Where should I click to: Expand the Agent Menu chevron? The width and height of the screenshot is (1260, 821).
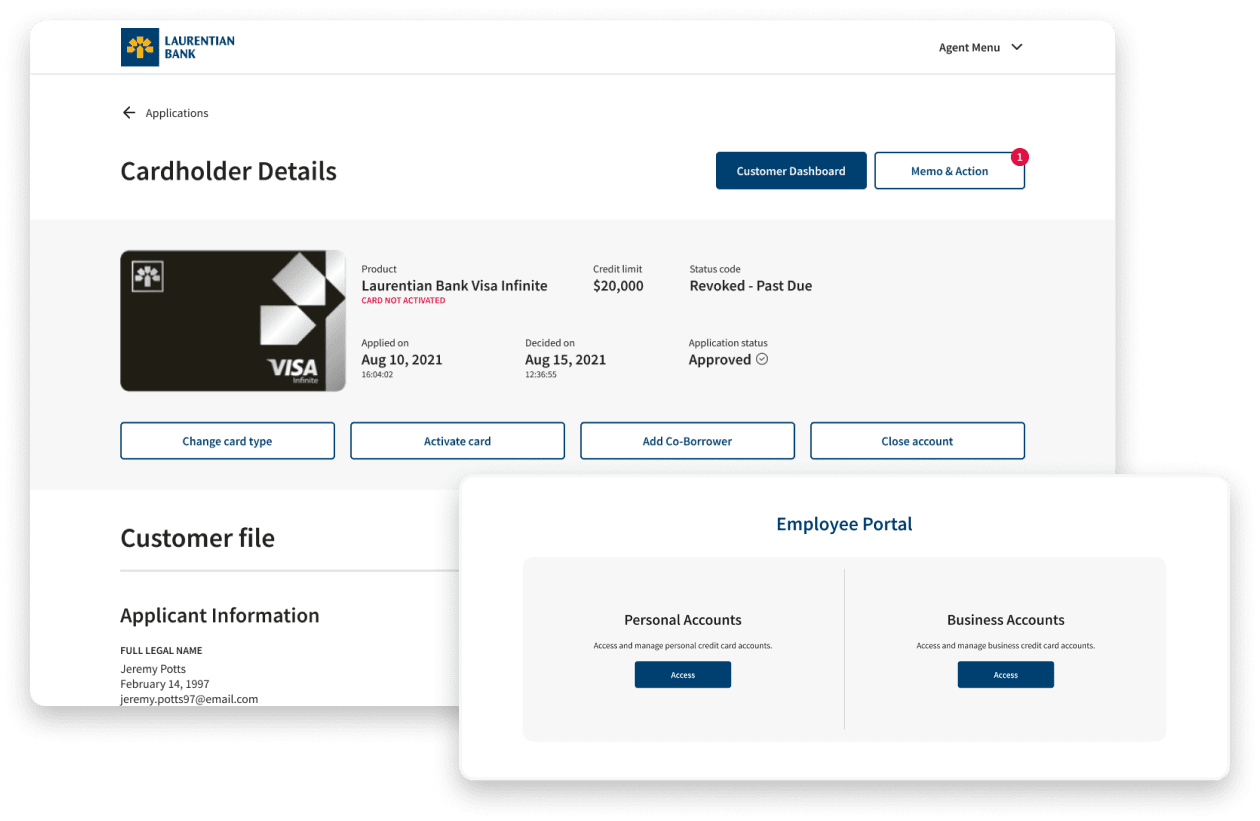[1017, 47]
